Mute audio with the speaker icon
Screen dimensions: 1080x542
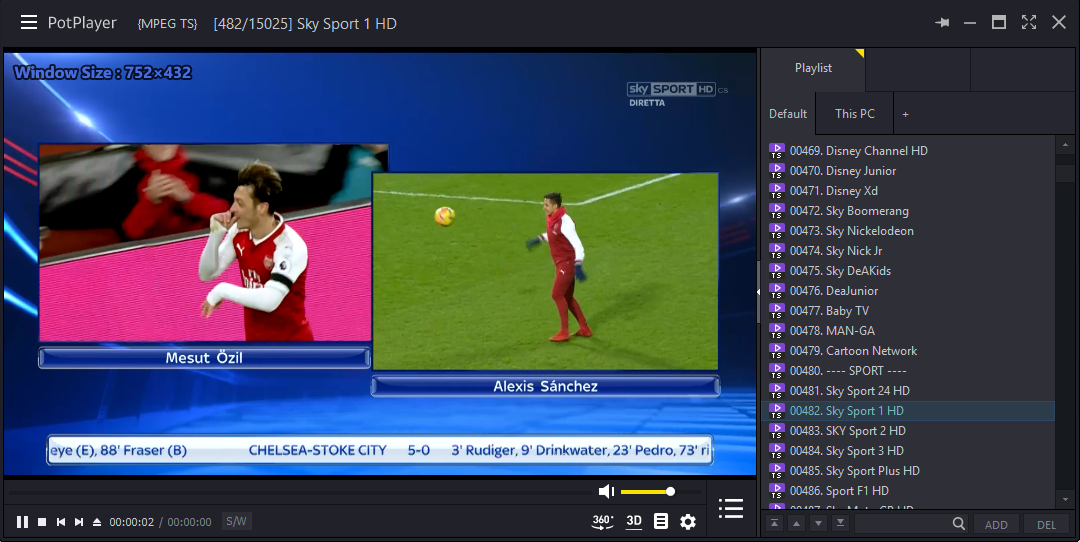(606, 491)
